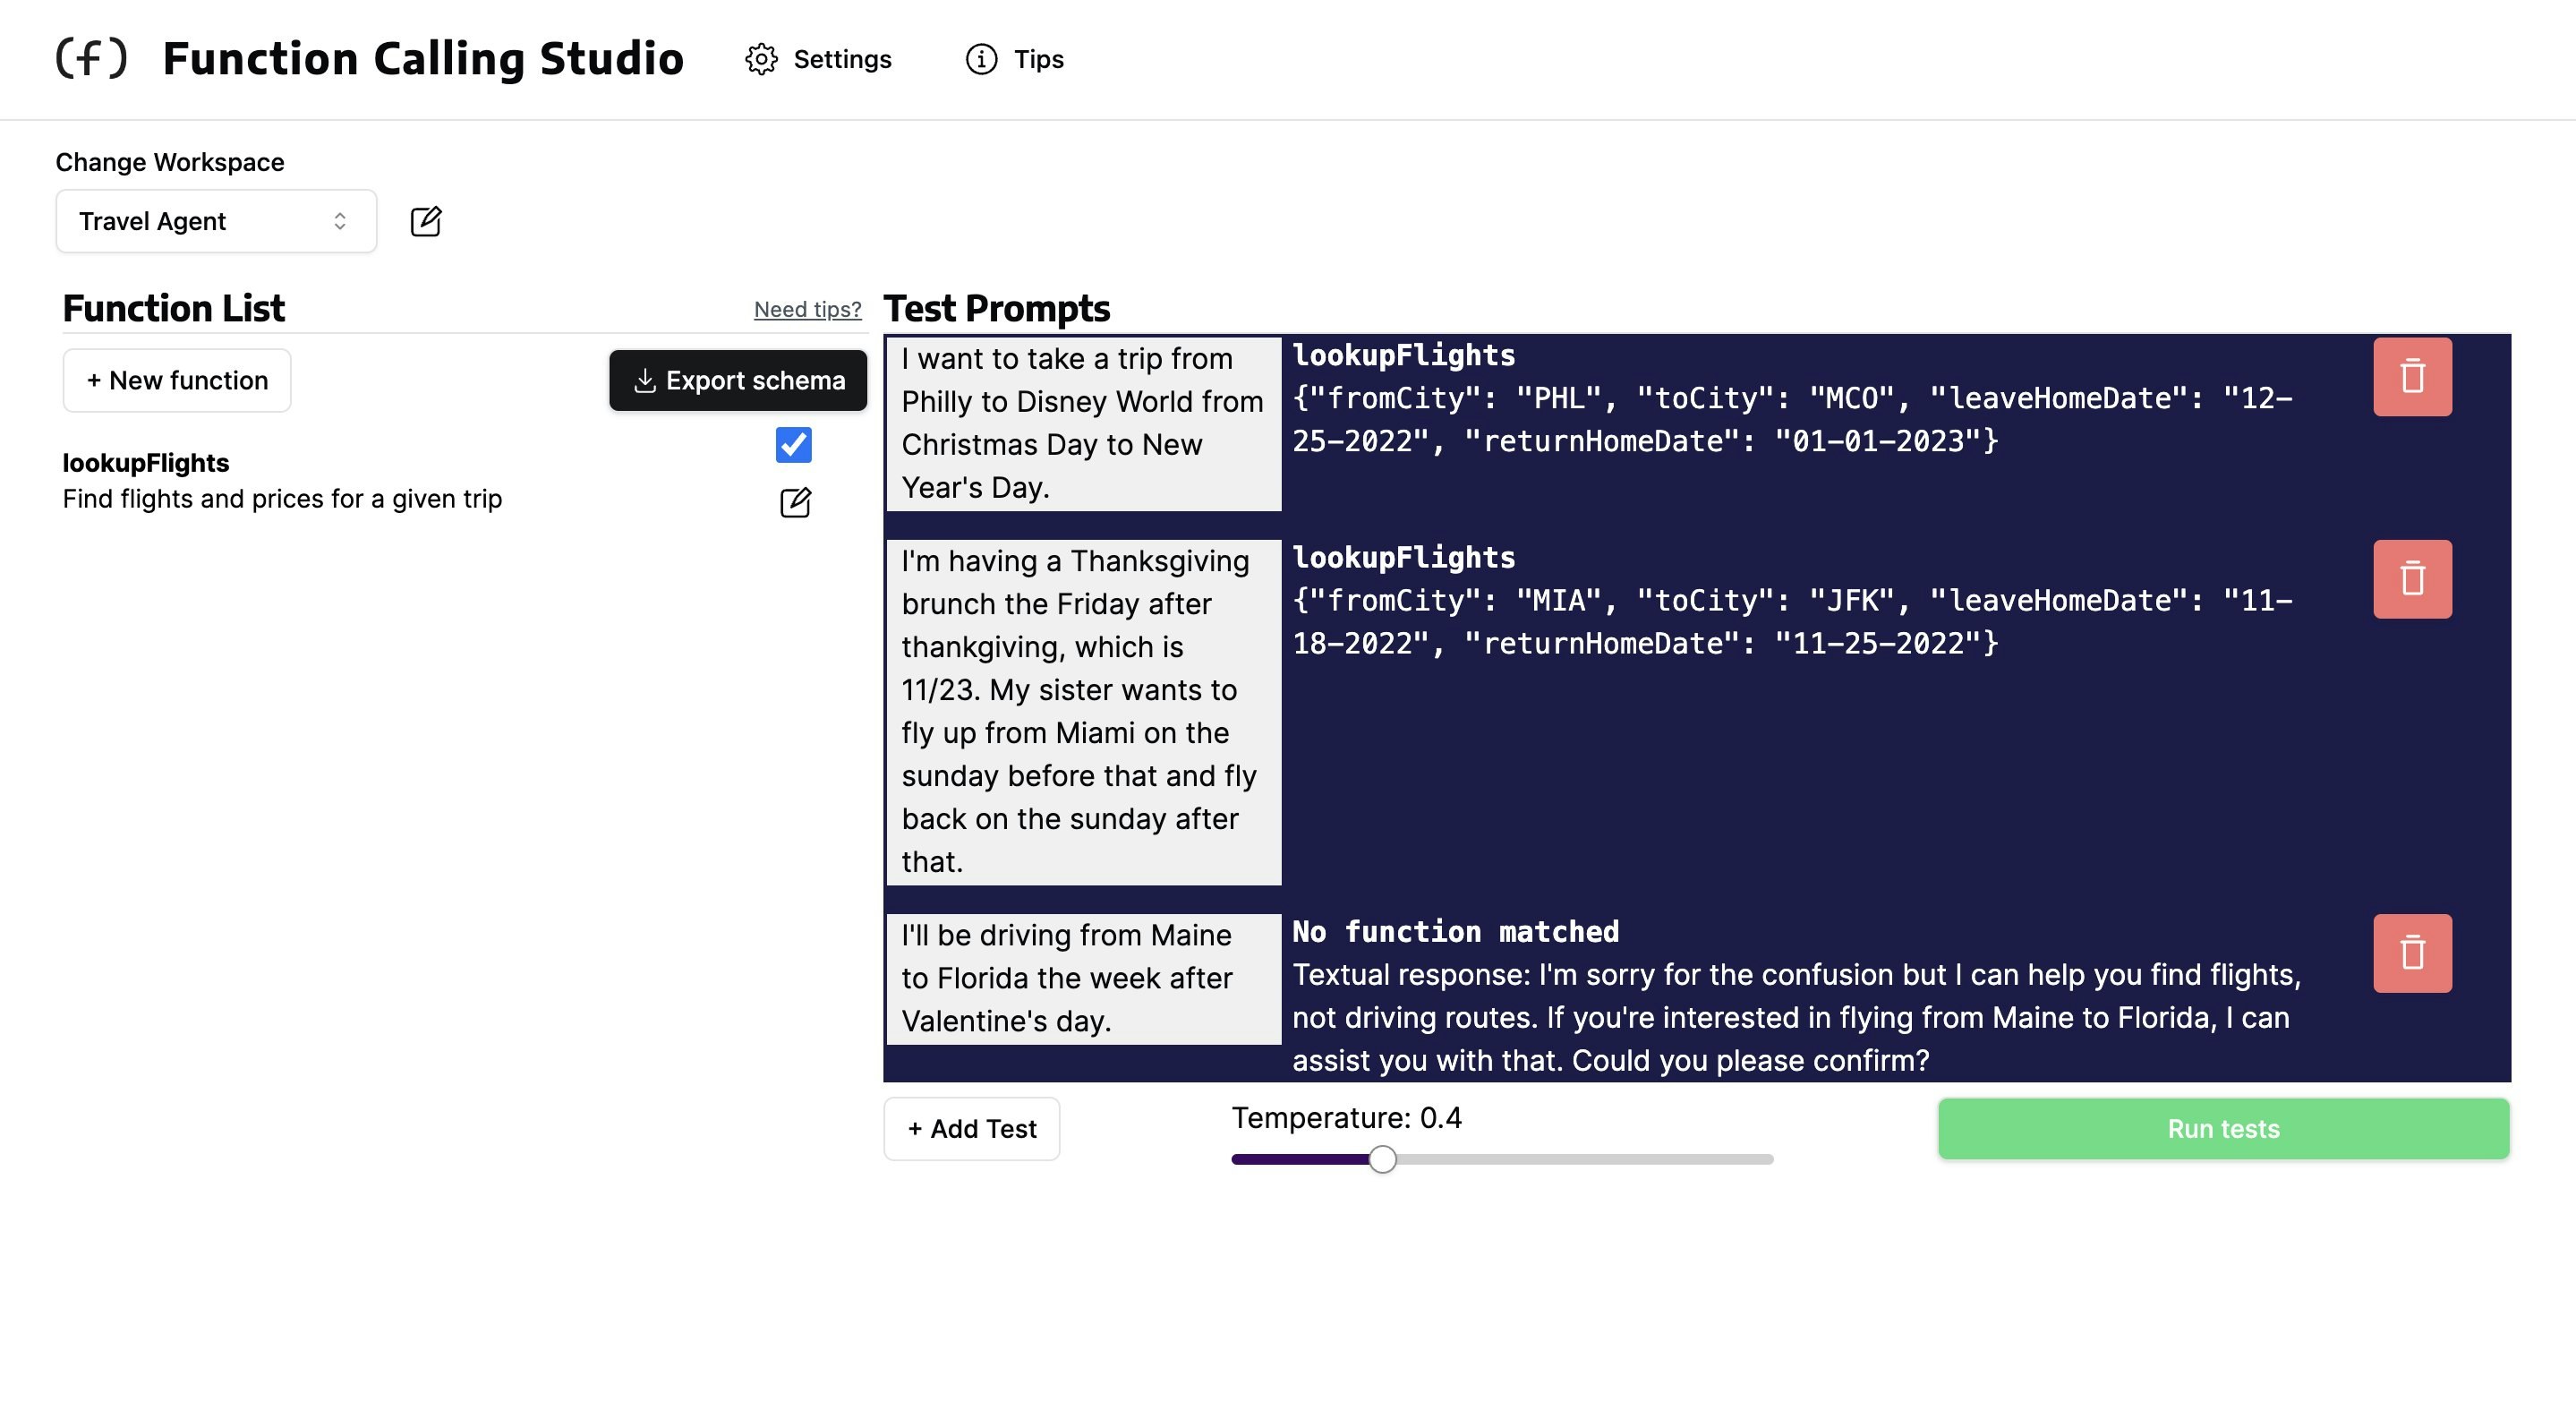The width and height of the screenshot is (2576, 1402).
Task: Click the workspace dropdown chevron arrows
Action: 340,221
